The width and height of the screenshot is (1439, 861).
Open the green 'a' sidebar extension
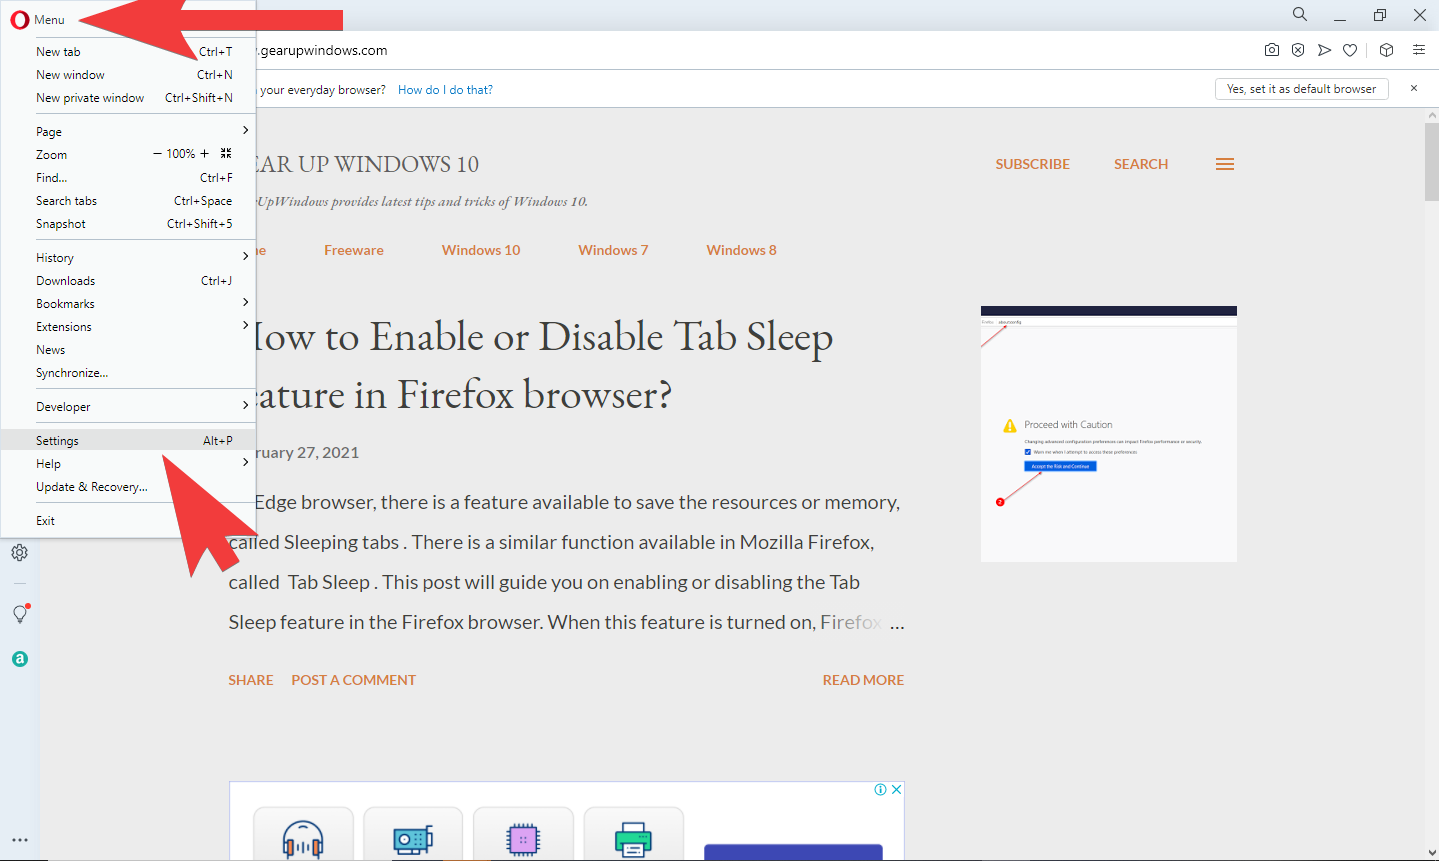tap(20, 659)
